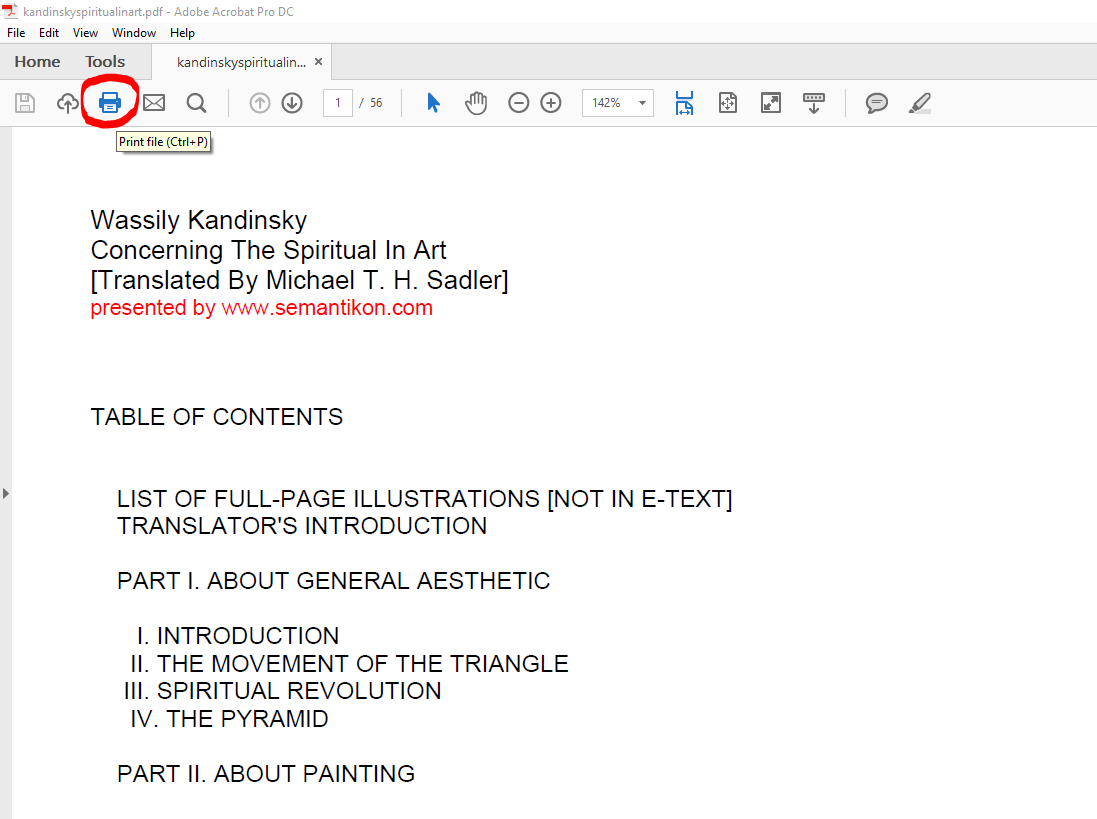Click the 'IV. THE PYRAMID' entry
Screen dimensions: 1097x819
pos(229,719)
